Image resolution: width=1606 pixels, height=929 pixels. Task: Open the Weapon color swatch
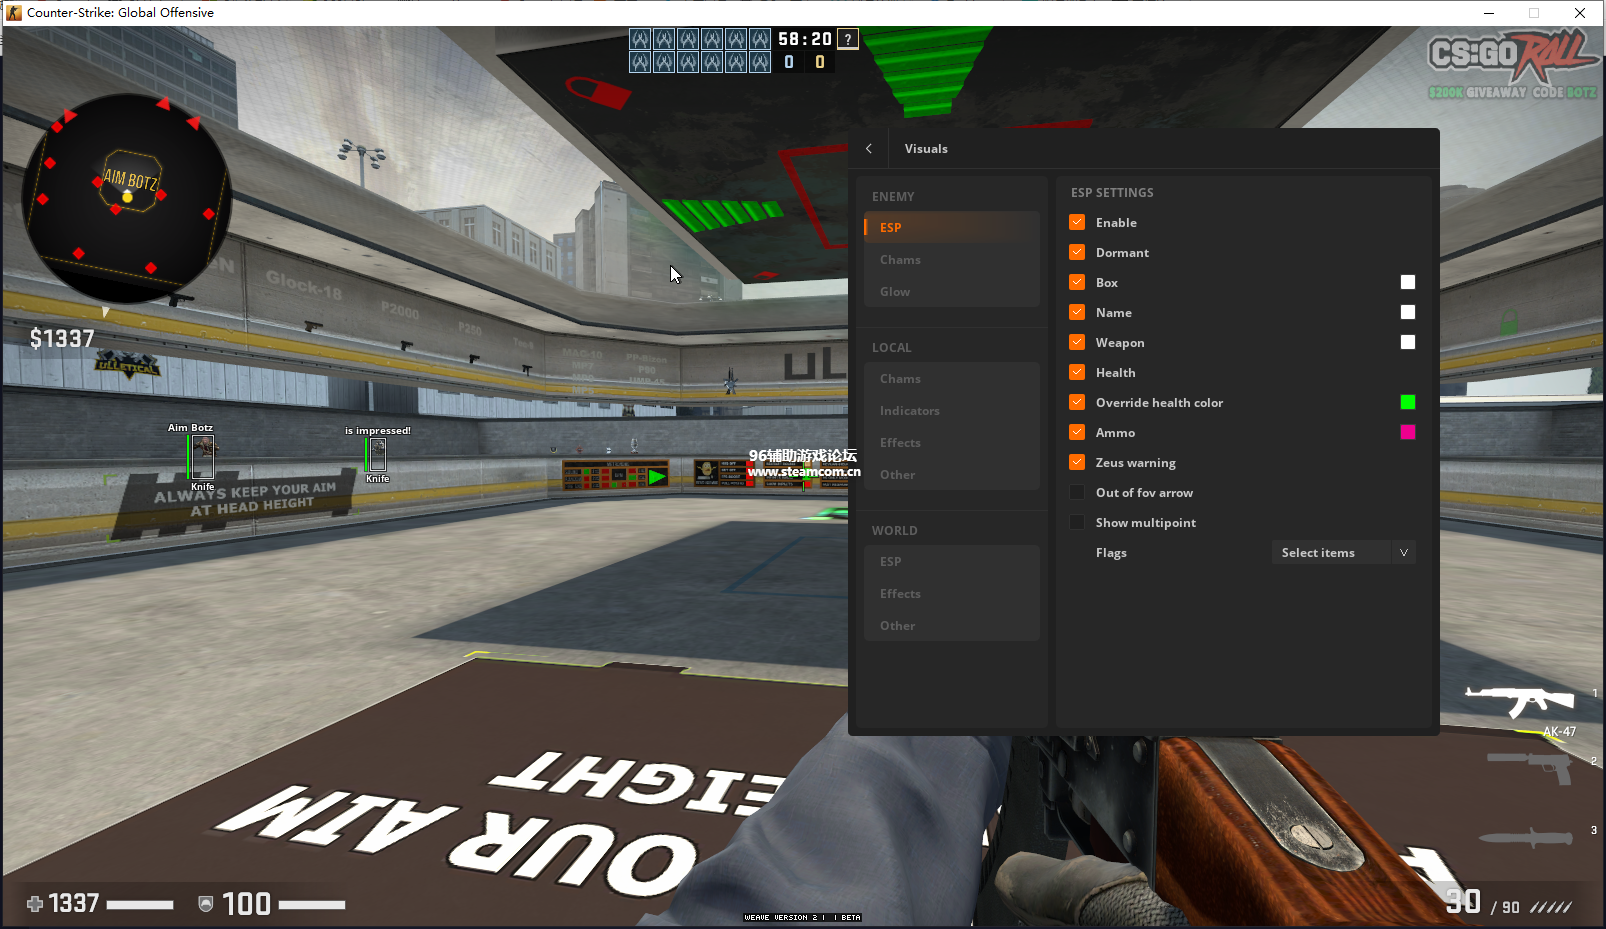click(1408, 342)
